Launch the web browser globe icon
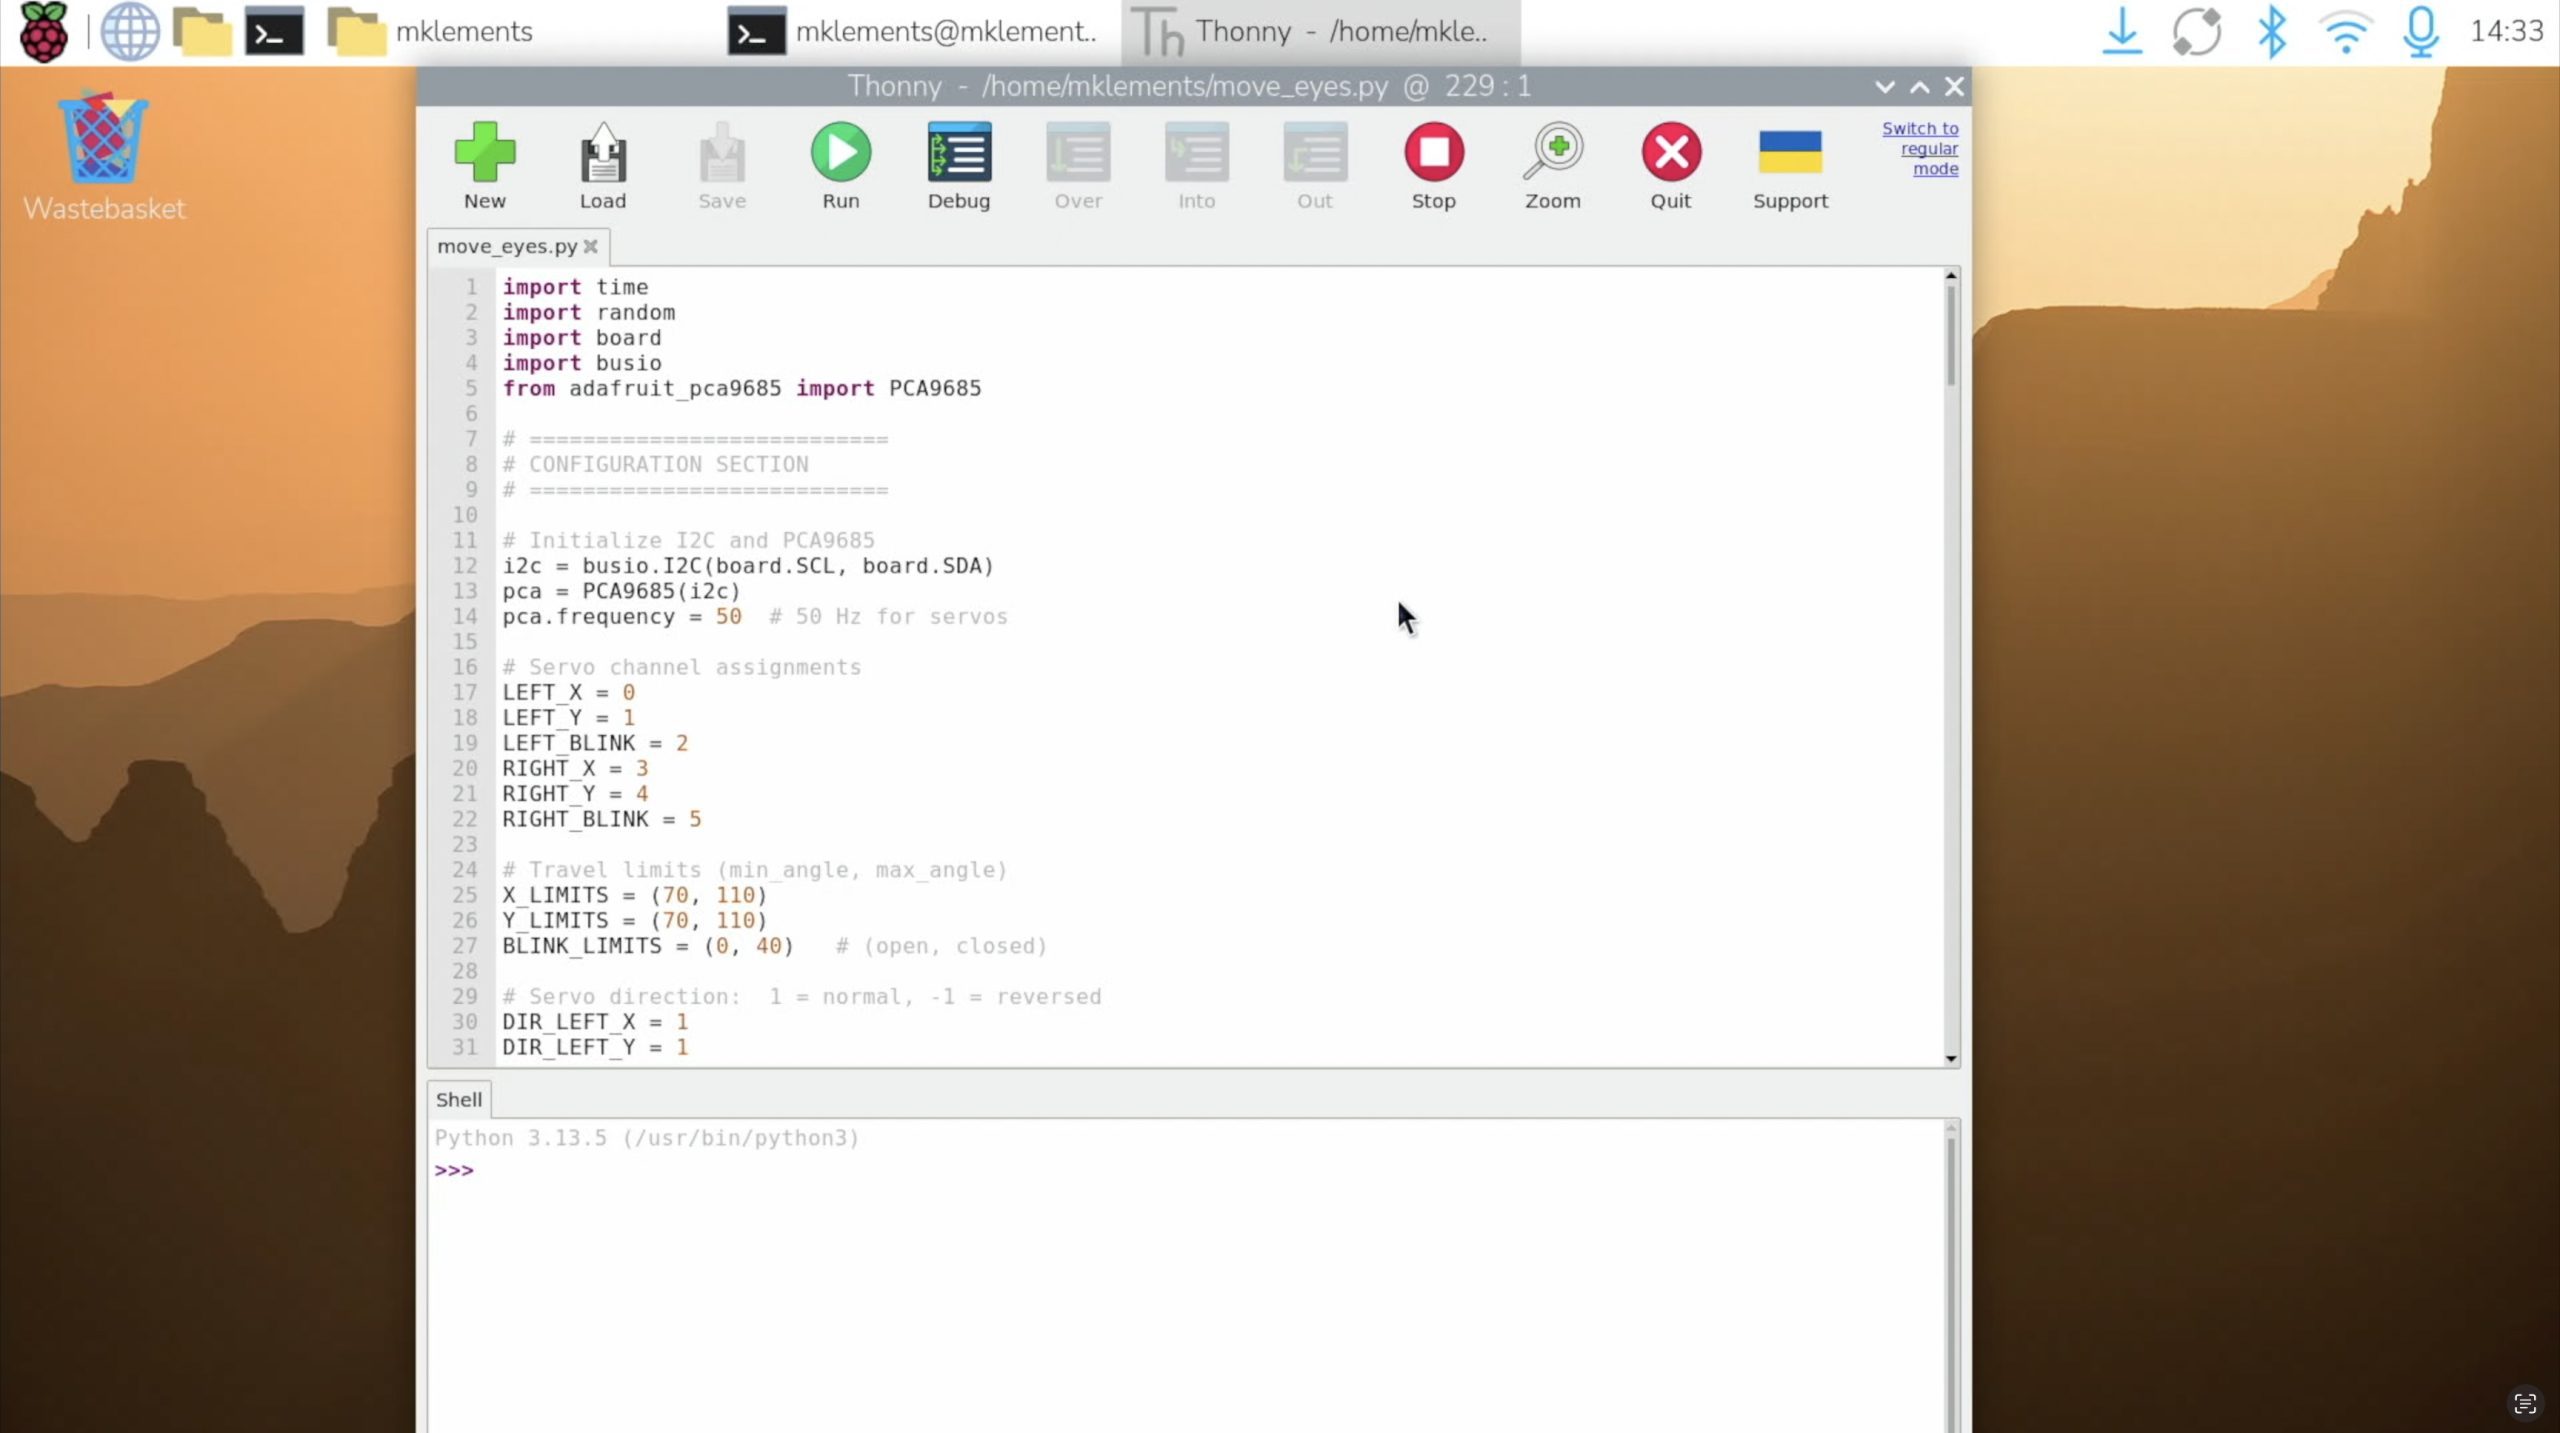 coord(130,32)
